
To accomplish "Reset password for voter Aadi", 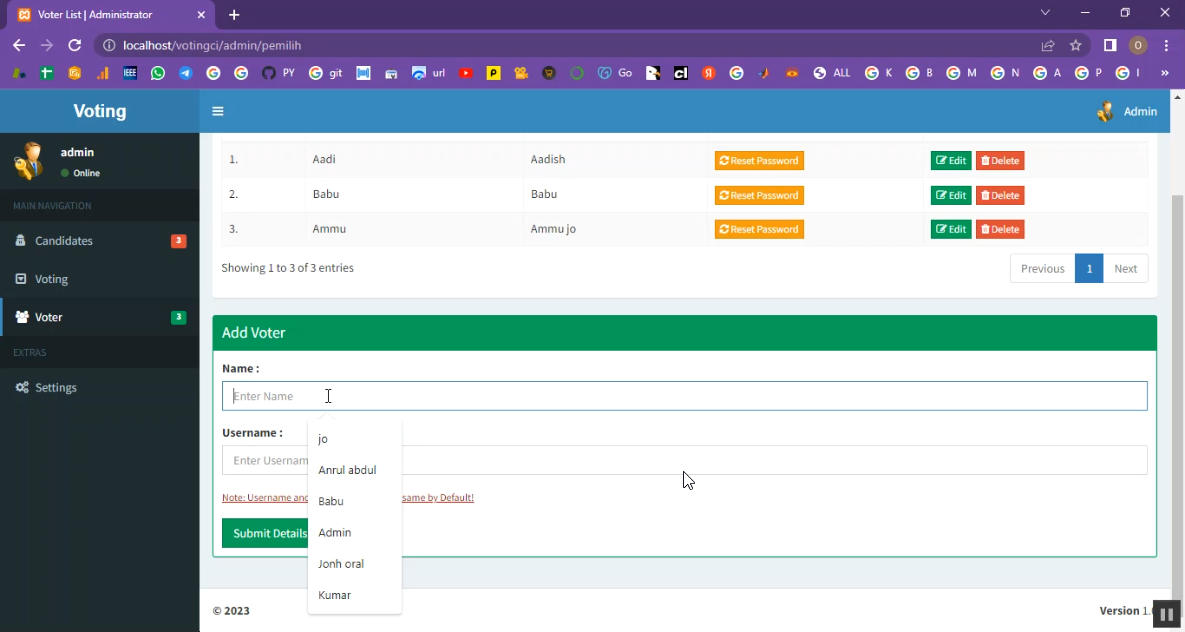I will tap(759, 161).
